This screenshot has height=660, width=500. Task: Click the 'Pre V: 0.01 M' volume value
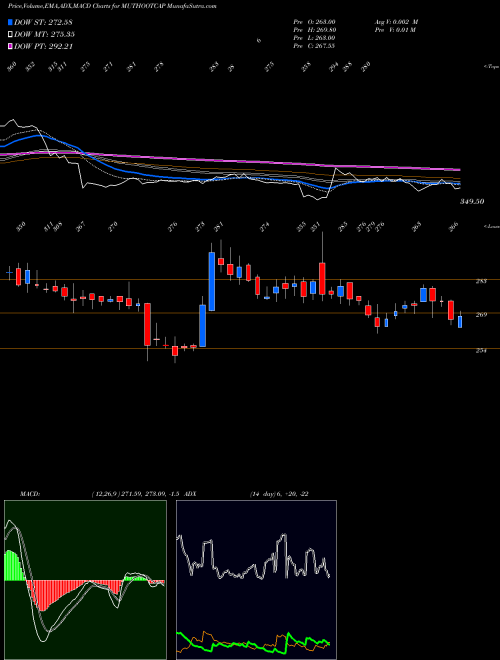click(x=395, y=30)
